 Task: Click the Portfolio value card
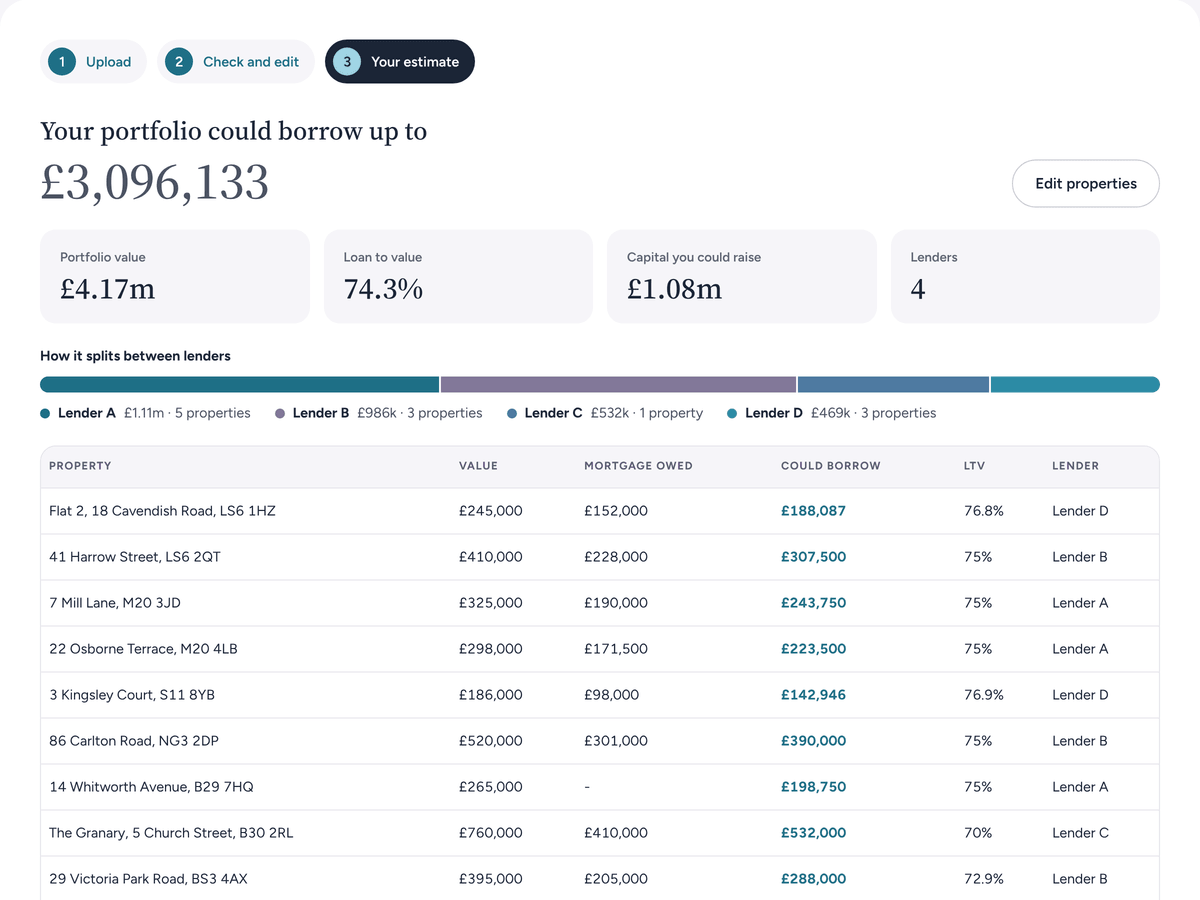coord(175,276)
